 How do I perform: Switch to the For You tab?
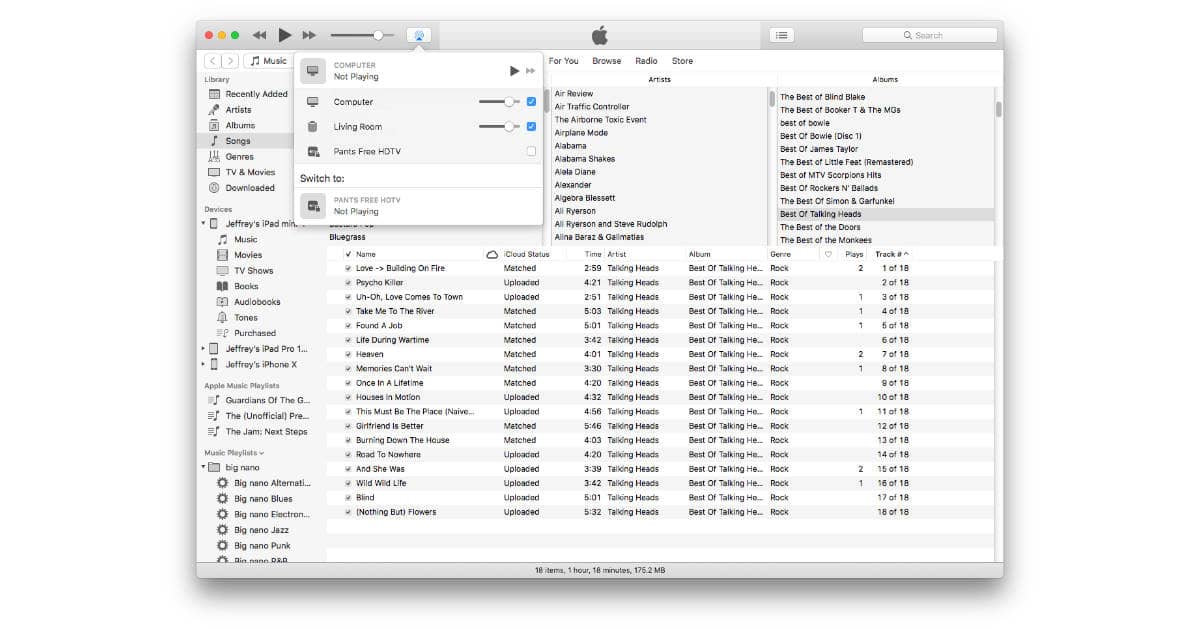point(563,61)
